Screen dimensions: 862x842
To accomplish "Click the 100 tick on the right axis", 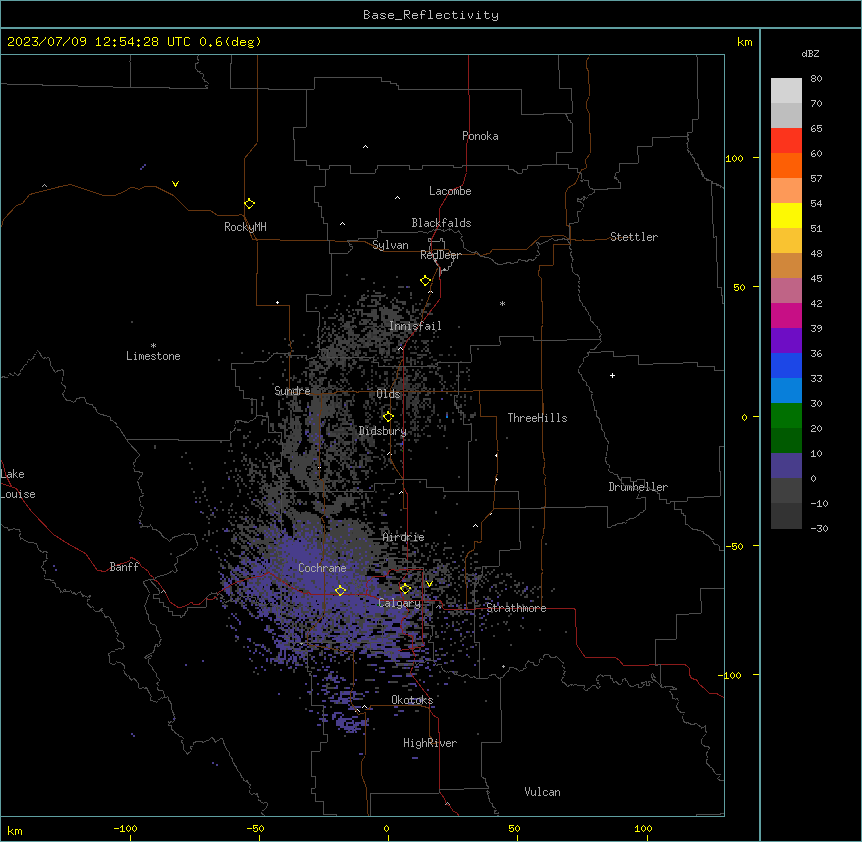I will point(734,158).
